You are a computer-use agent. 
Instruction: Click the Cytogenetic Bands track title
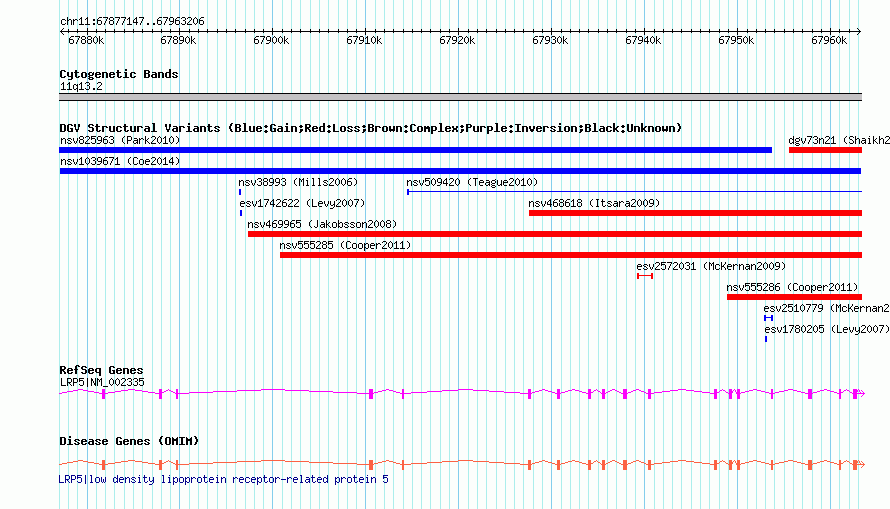pos(119,74)
